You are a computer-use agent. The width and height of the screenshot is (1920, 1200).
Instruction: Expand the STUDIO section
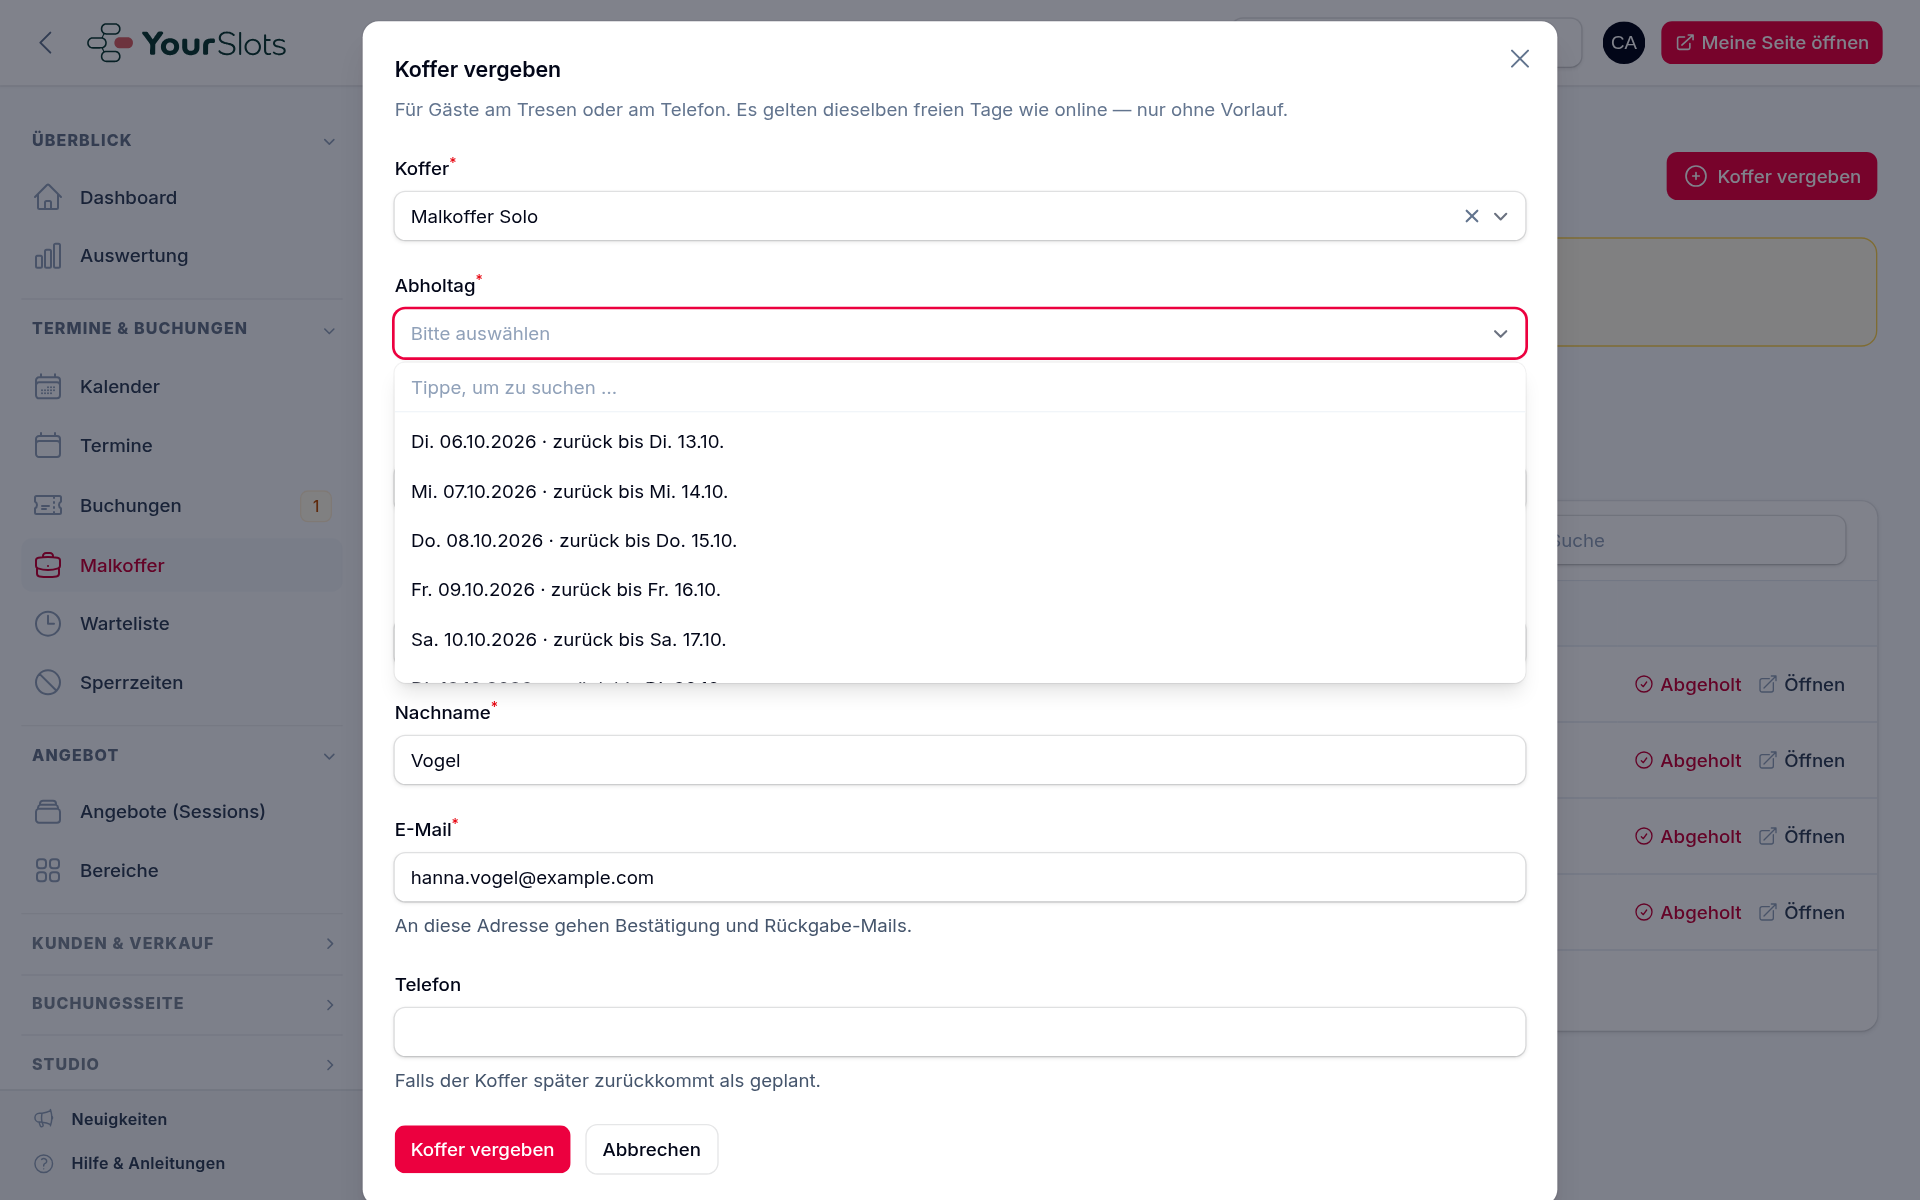tap(329, 1065)
